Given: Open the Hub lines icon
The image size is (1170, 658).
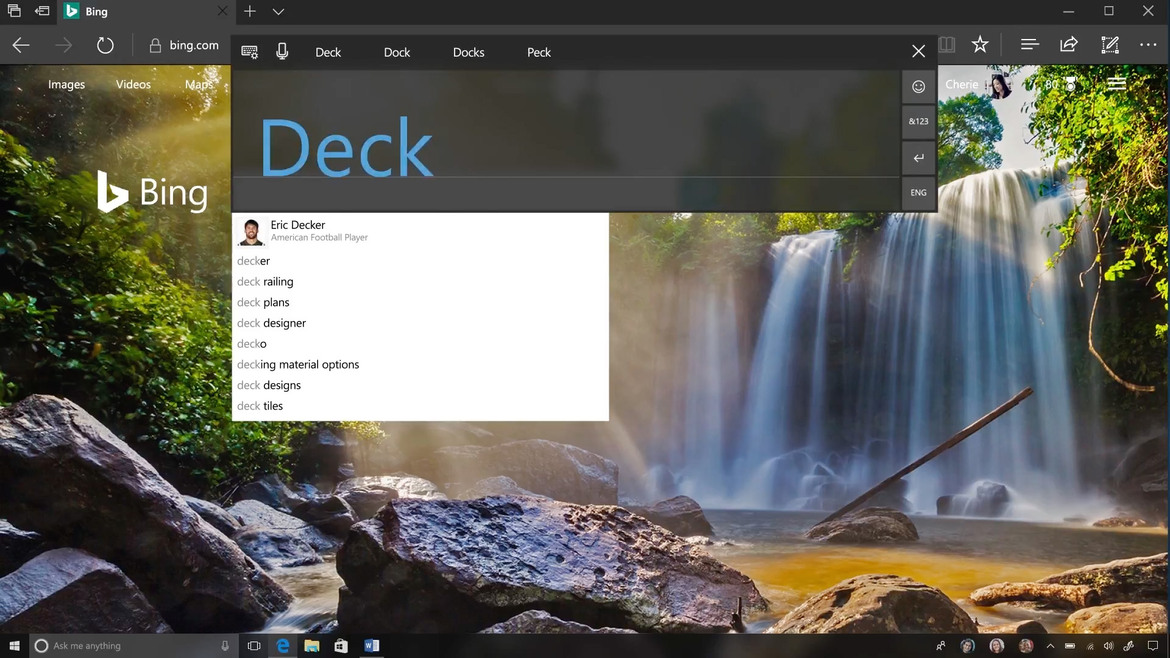Looking at the screenshot, I should [1030, 45].
